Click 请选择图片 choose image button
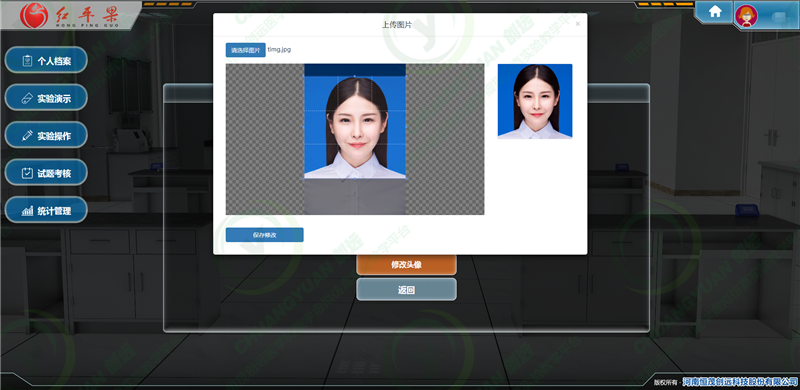Viewport: 800px width, 390px height. click(245, 50)
